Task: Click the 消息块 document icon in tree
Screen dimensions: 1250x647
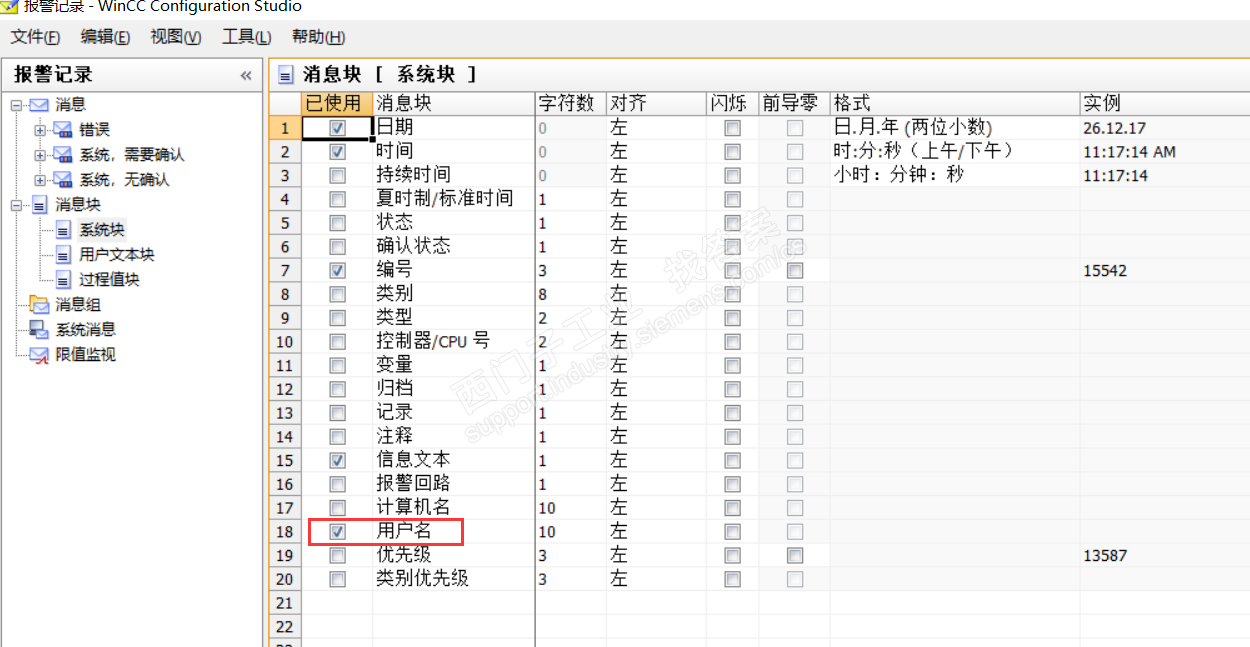Action: coord(39,205)
